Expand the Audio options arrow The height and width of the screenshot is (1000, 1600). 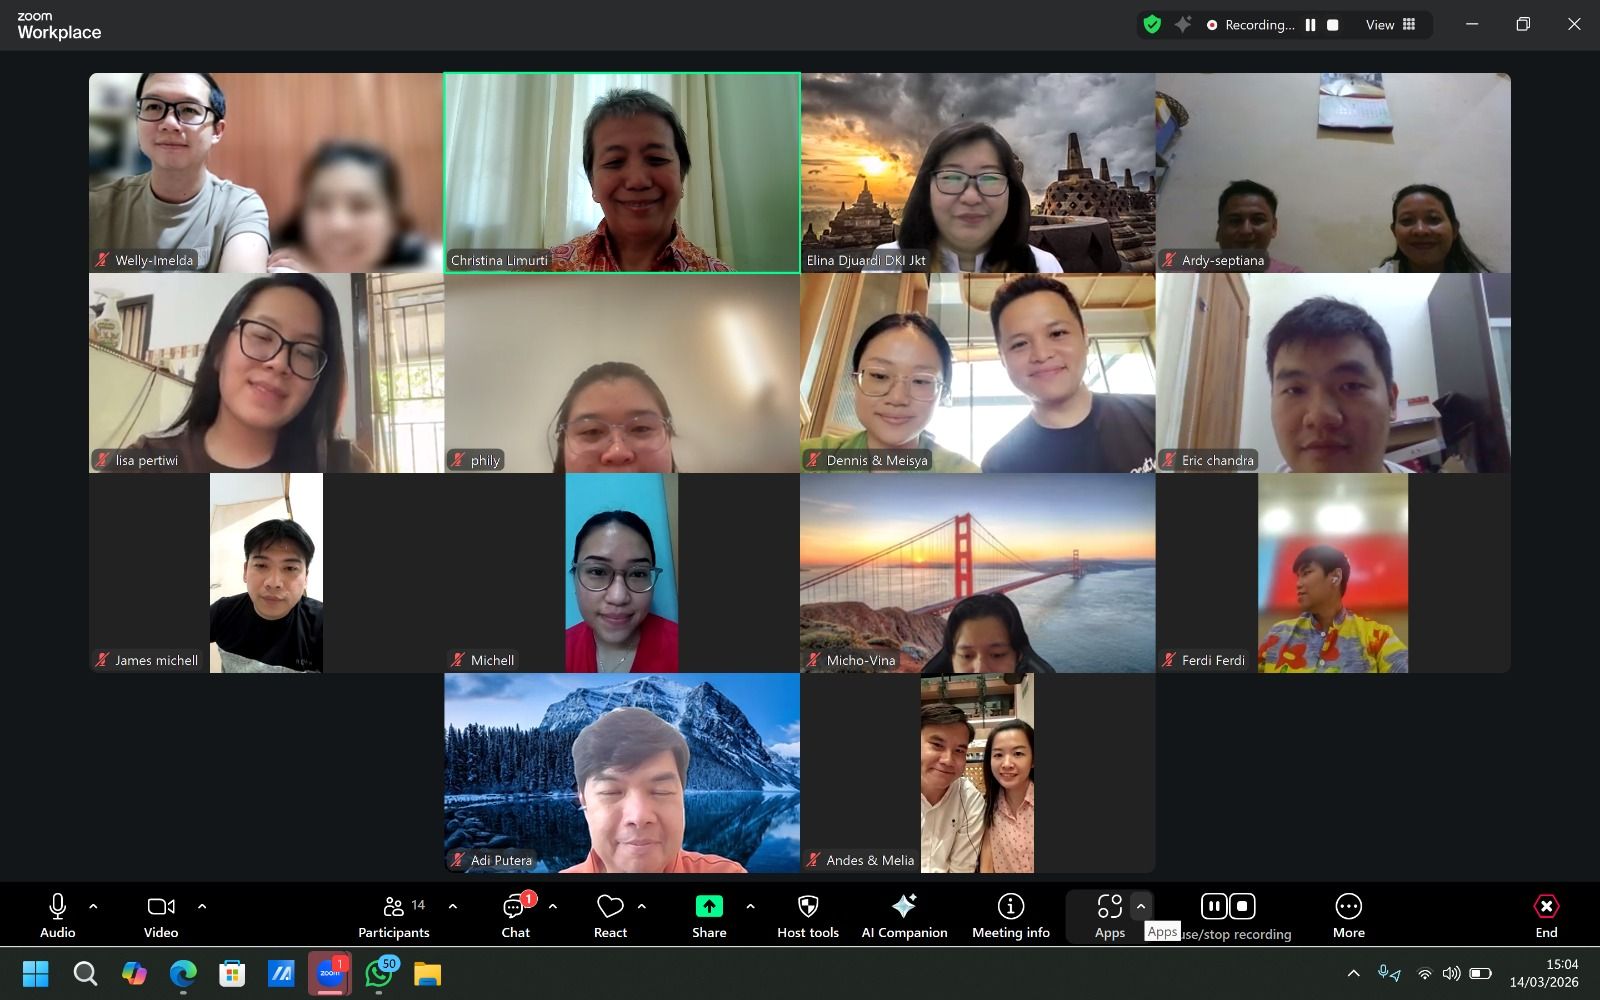(x=93, y=907)
